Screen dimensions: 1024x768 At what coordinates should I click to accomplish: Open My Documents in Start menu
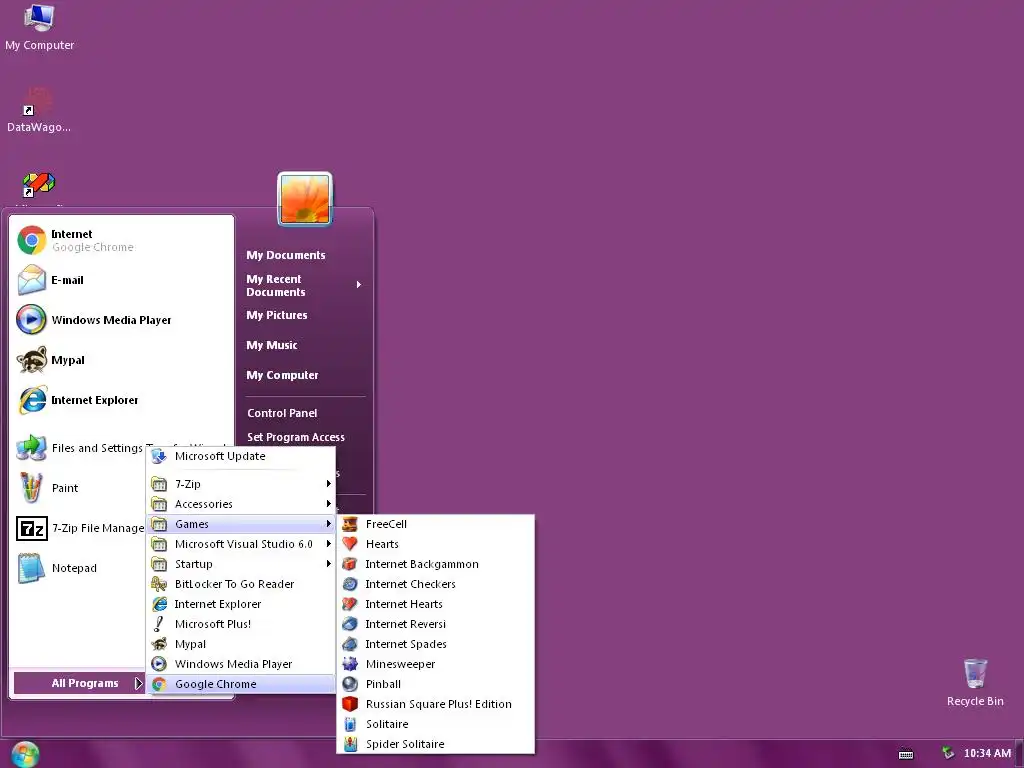(285, 255)
